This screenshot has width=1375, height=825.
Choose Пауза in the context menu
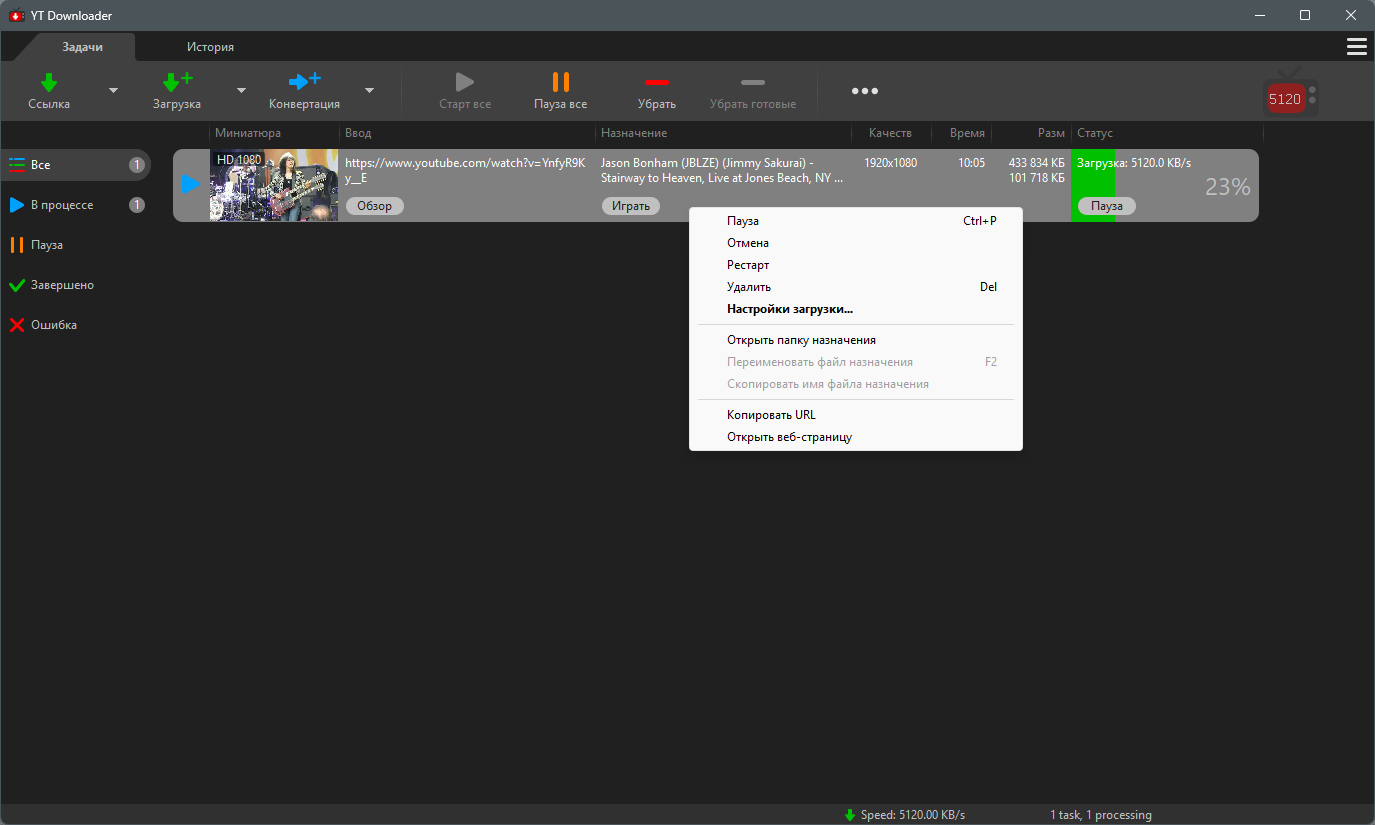[855, 221]
